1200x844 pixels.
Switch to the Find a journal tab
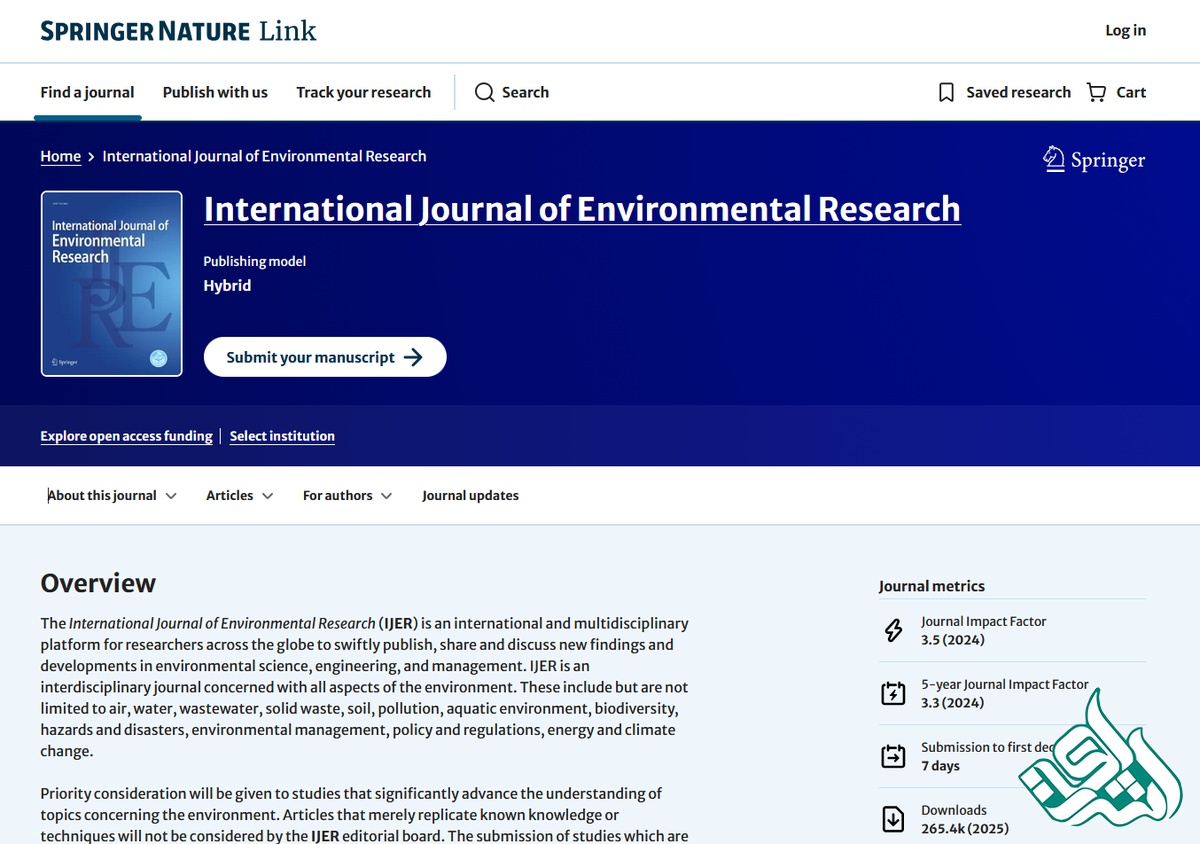click(87, 92)
